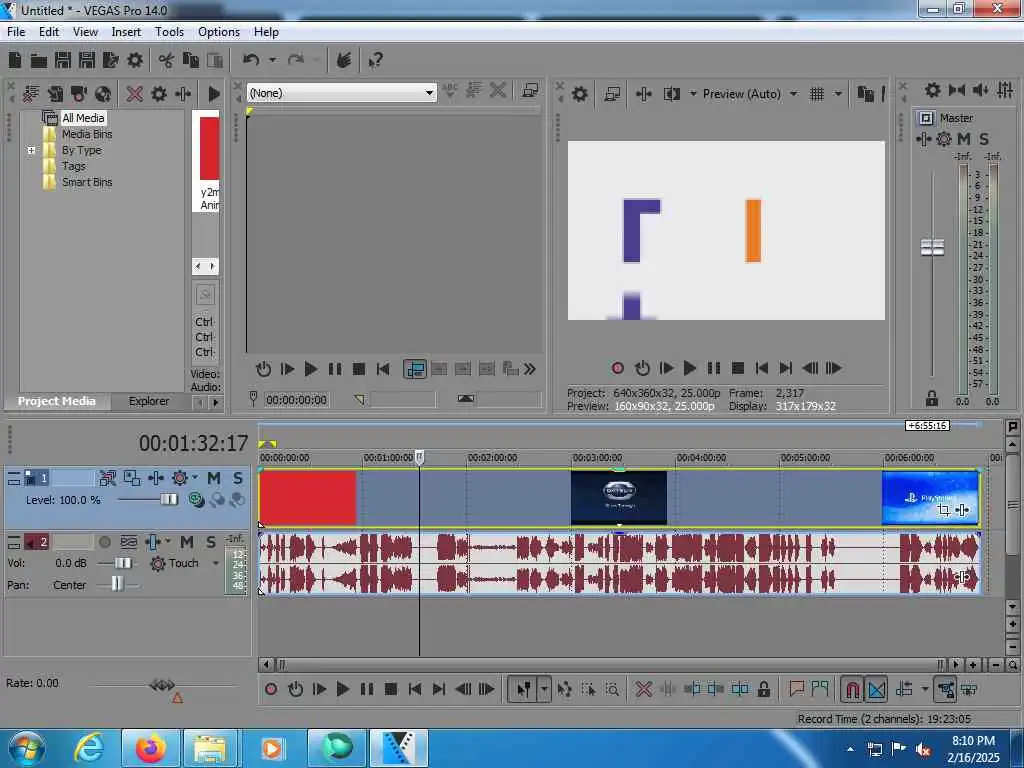Click Play in the timeline transport bar
The image size is (1024, 768).
342,689
